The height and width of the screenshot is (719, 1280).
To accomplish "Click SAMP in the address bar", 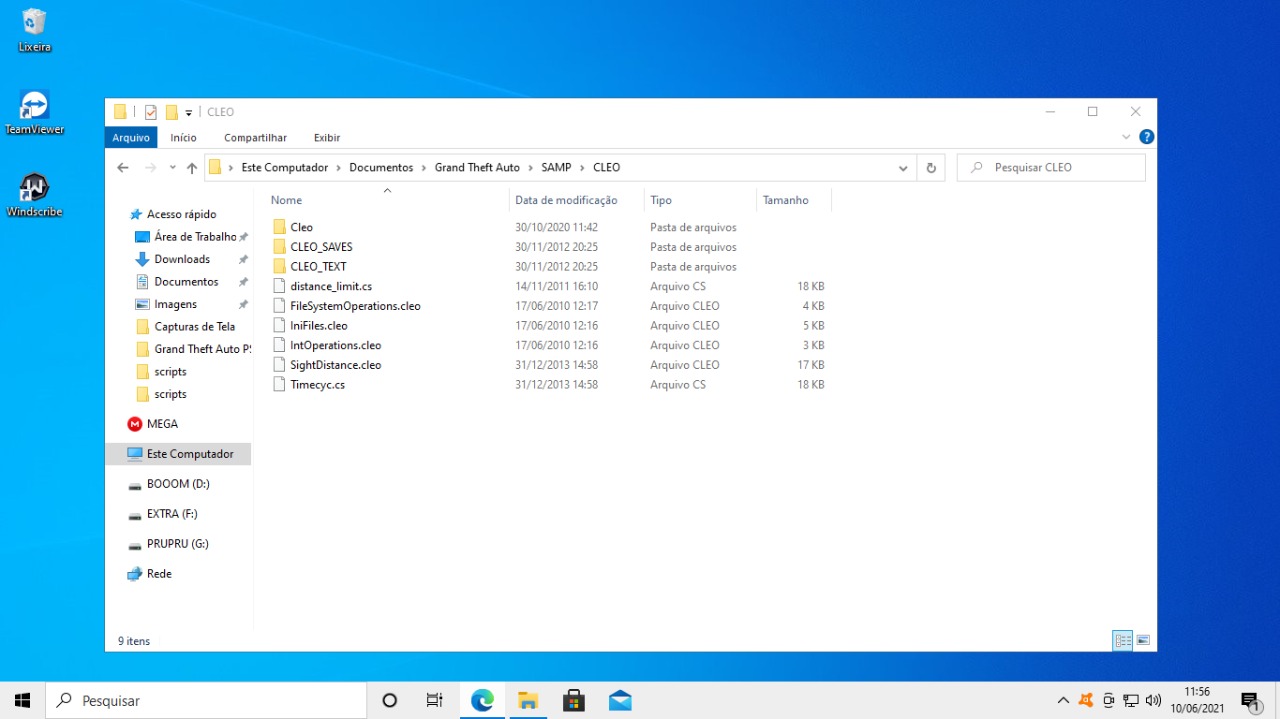I will [x=556, y=168].
